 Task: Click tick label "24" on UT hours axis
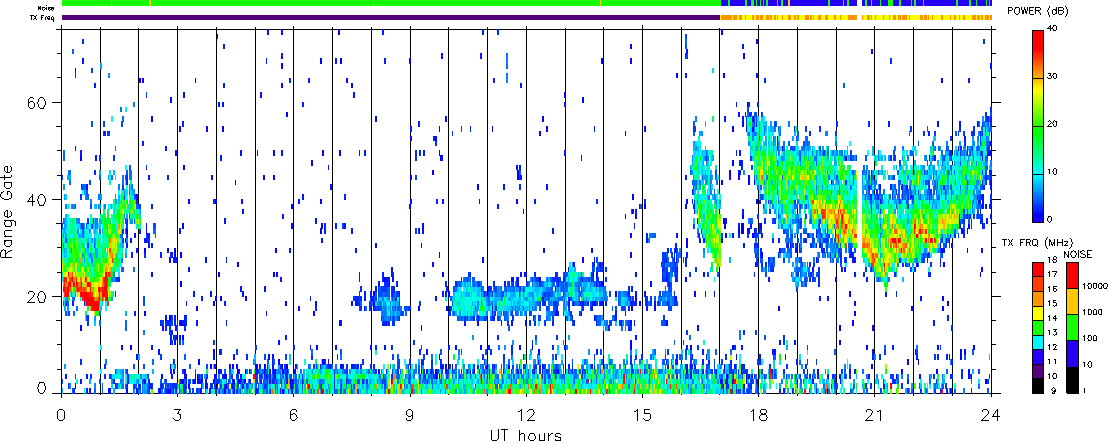(x=991, y=416)
